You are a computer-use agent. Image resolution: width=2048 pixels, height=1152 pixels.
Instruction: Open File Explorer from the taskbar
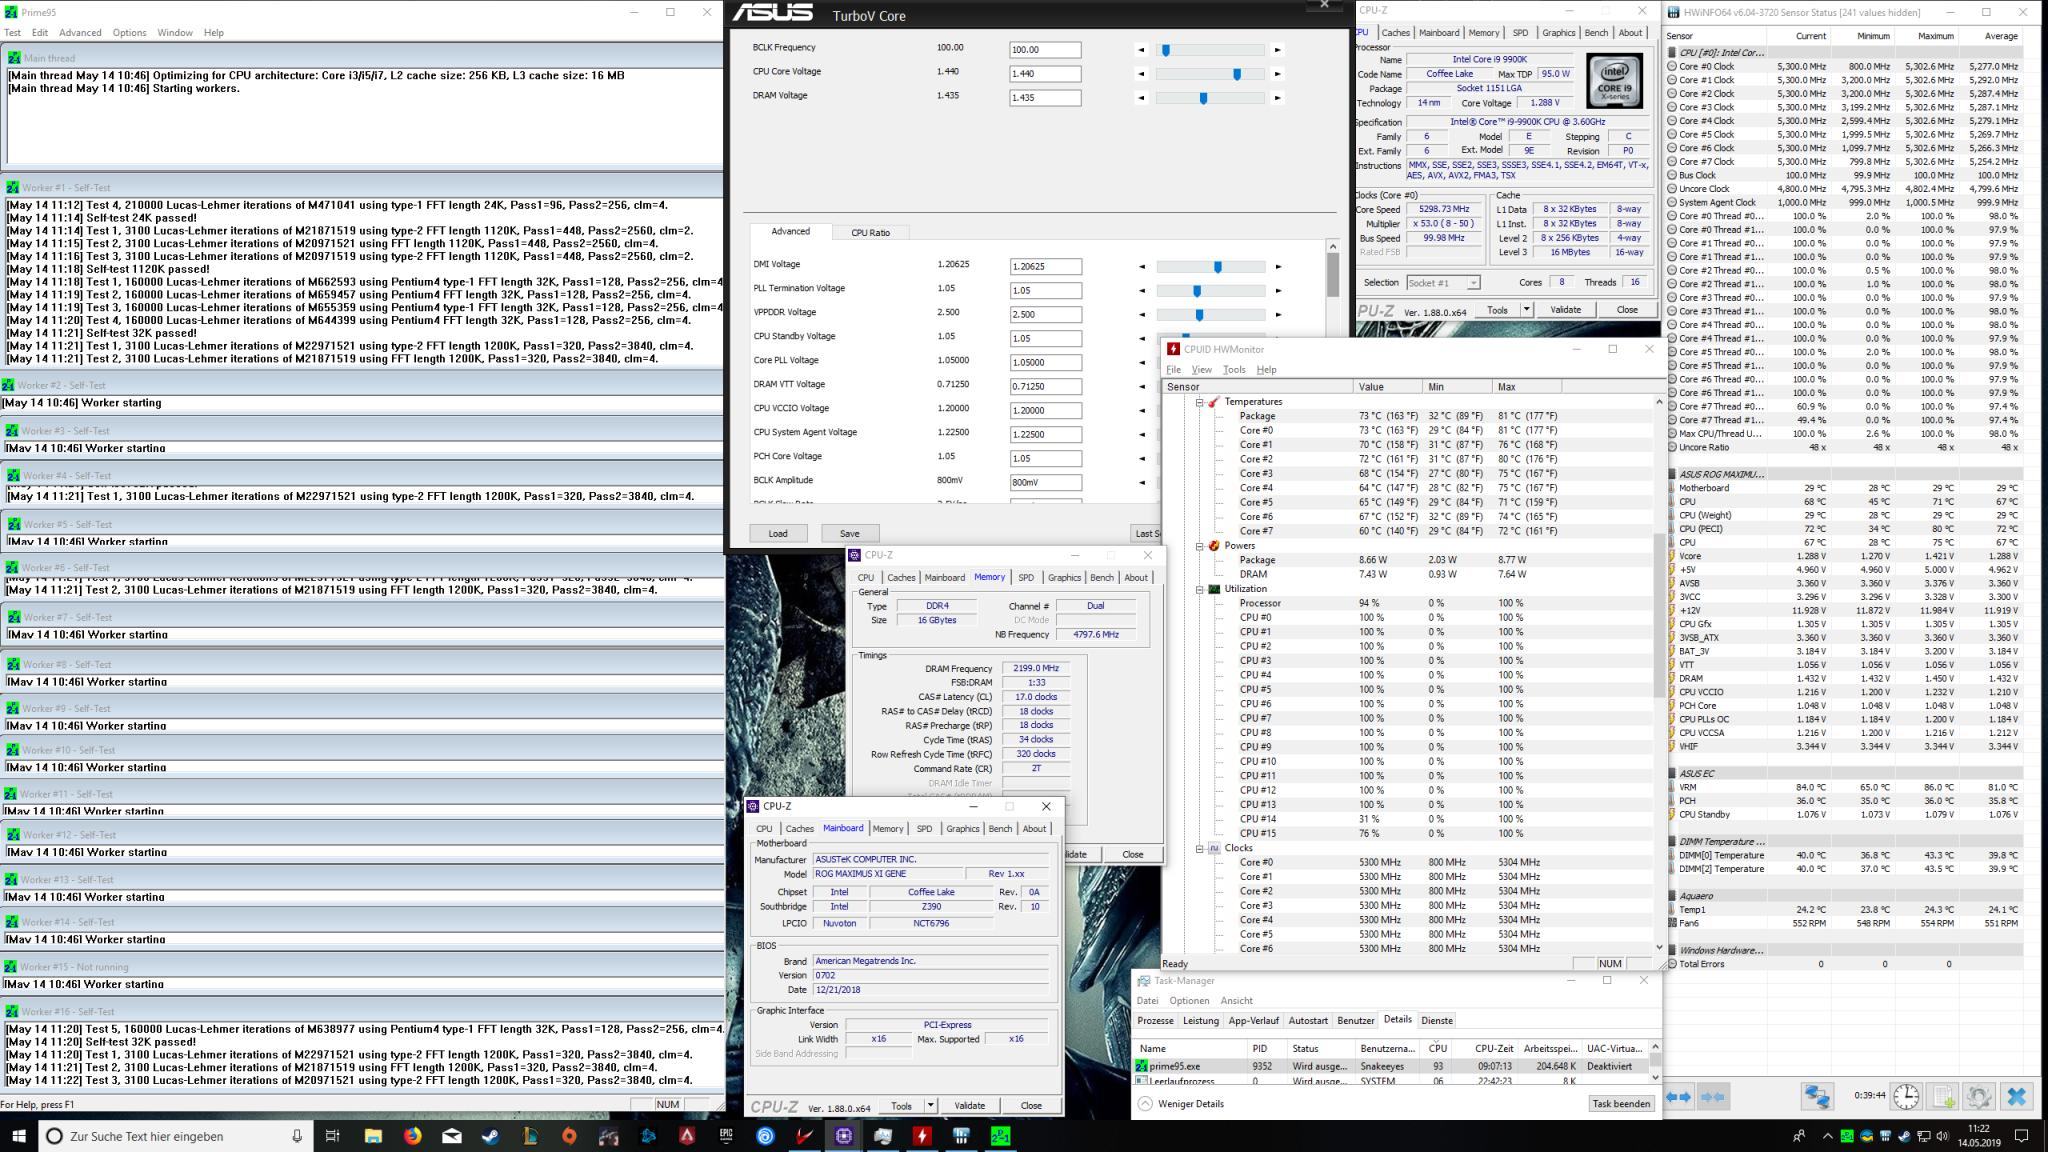[373, 1136]
